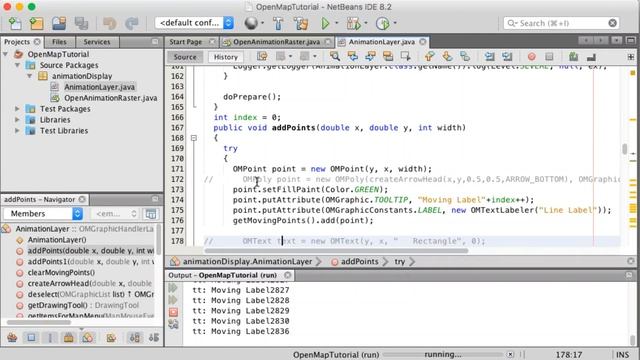Click the Output settings icon below Stop
640x360 pixels.
[173, 324]
